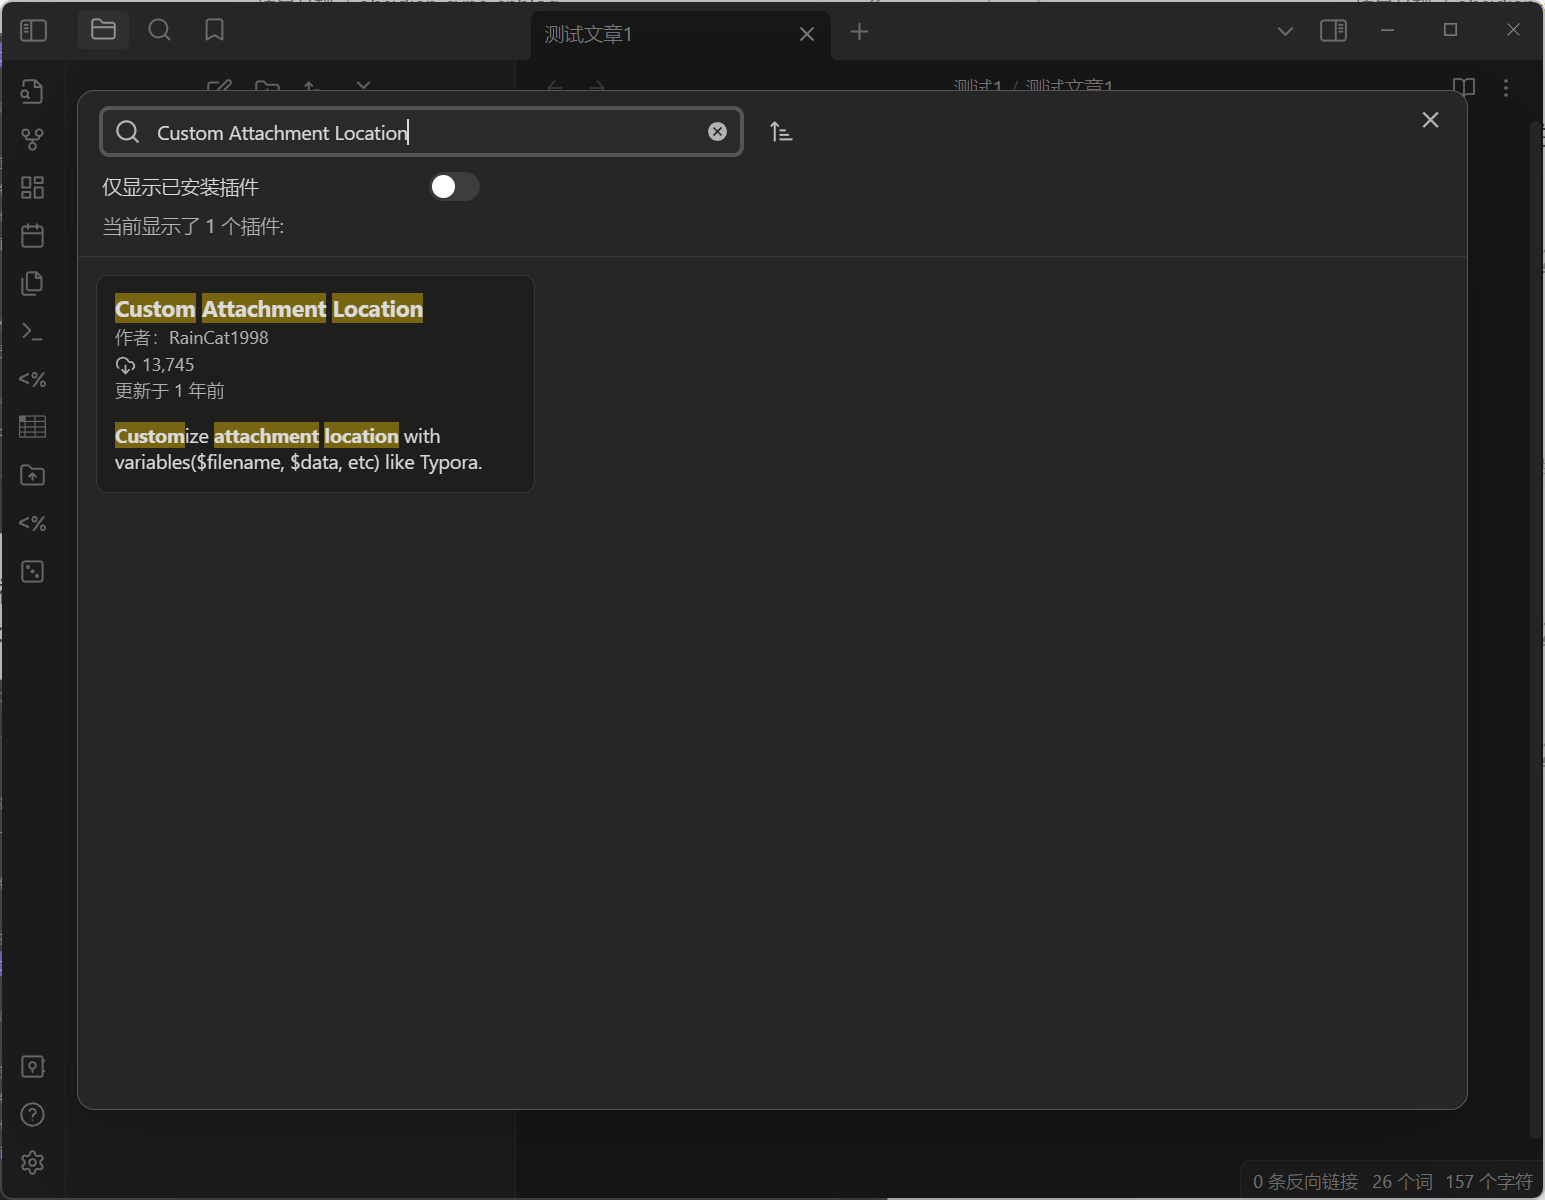Viewport: 1545px width, 1200px height.
Task: Open the Help icon at bottom left
Action: (x=32, y=1114)
